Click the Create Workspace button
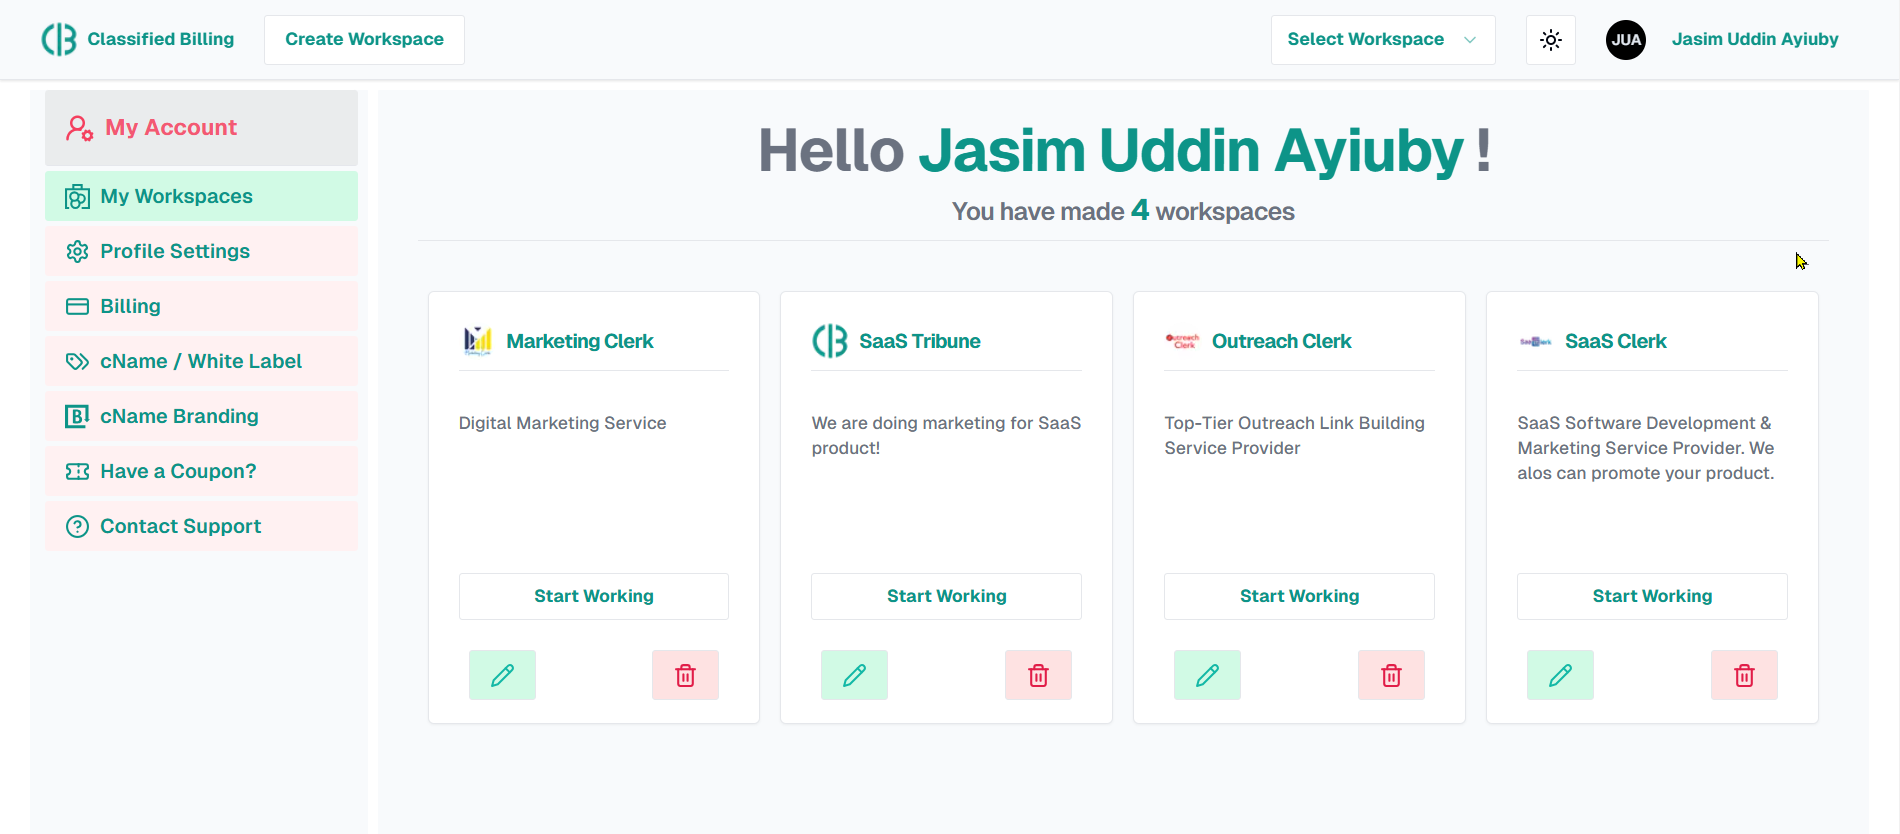 click(x=364, y=40)
